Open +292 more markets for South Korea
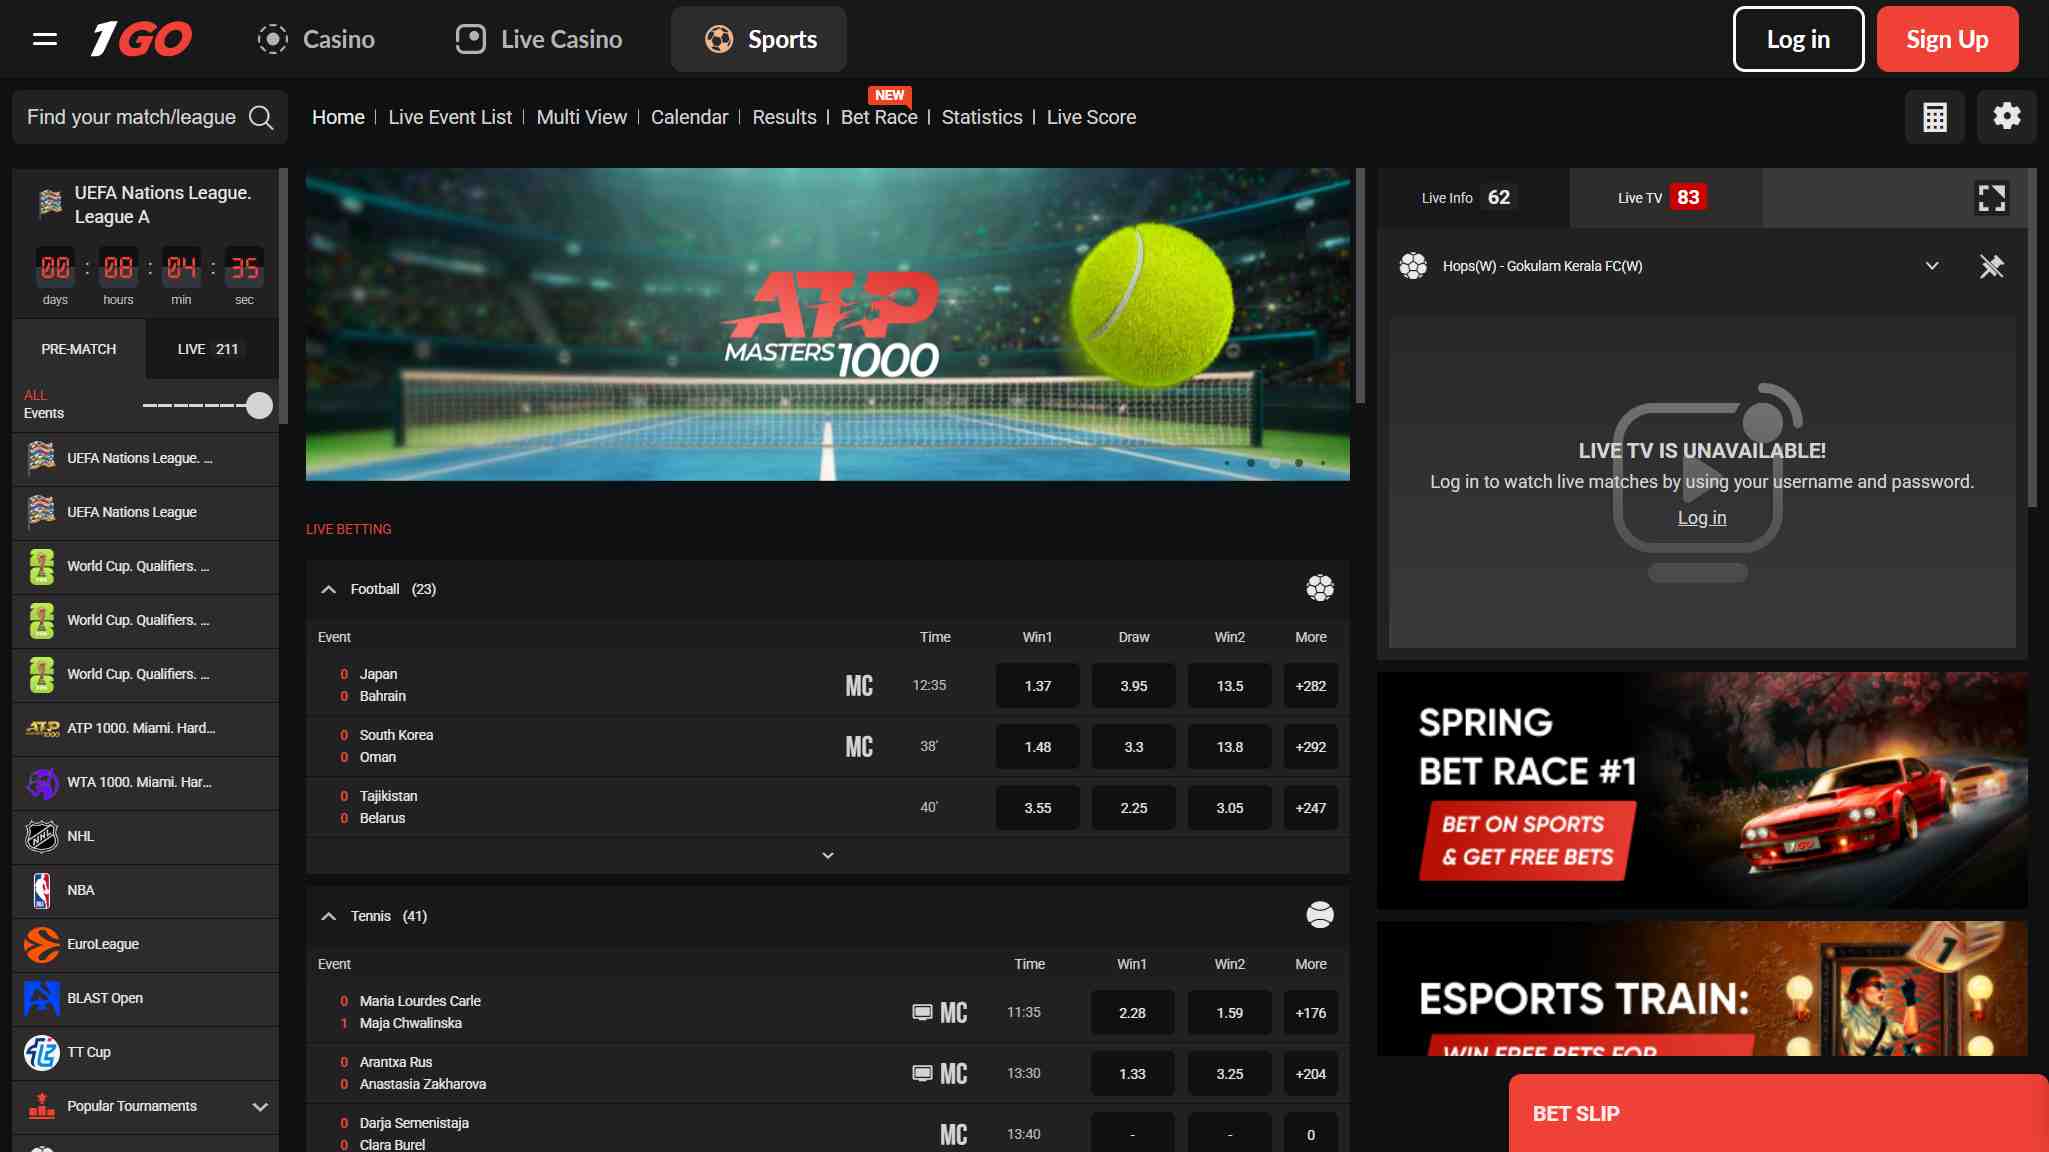The image size is (2049, 1152). [x=1311, y=747]
